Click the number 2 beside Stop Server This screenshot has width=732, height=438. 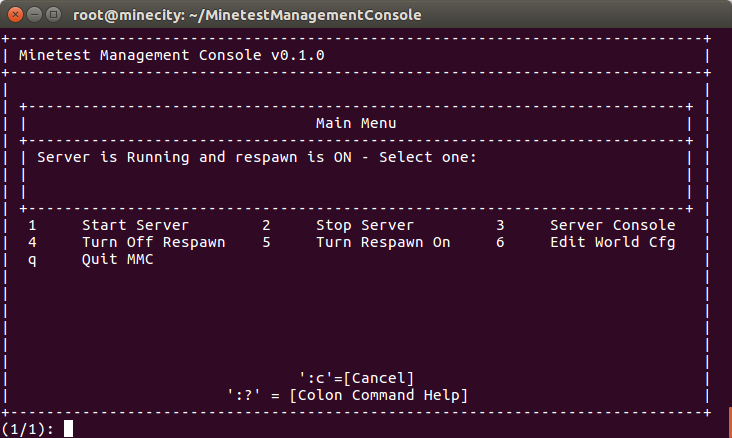(266, 225)
